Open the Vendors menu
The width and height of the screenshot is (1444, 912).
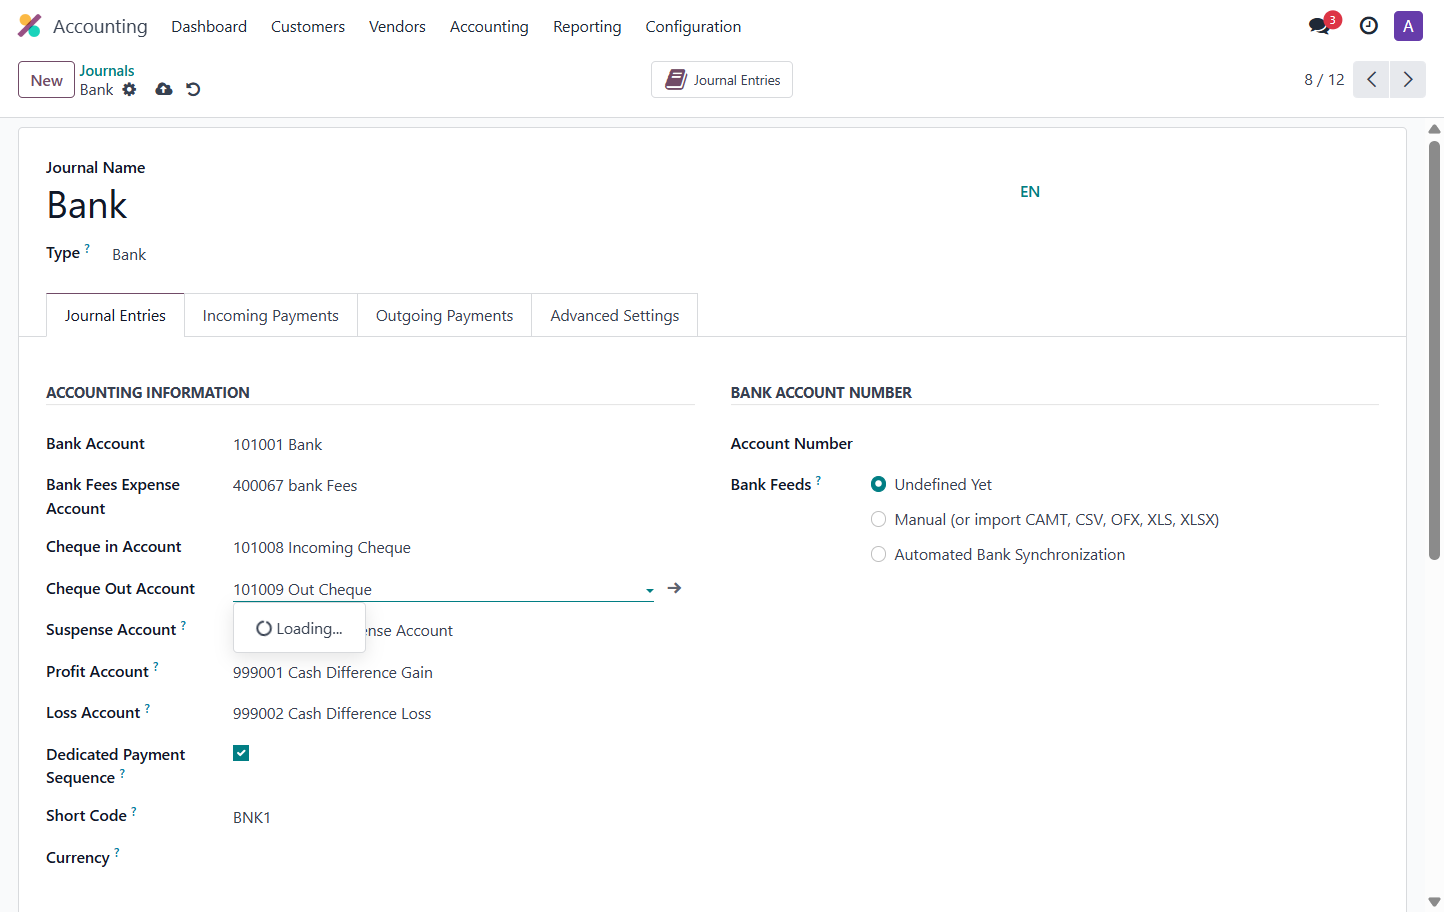397,27
